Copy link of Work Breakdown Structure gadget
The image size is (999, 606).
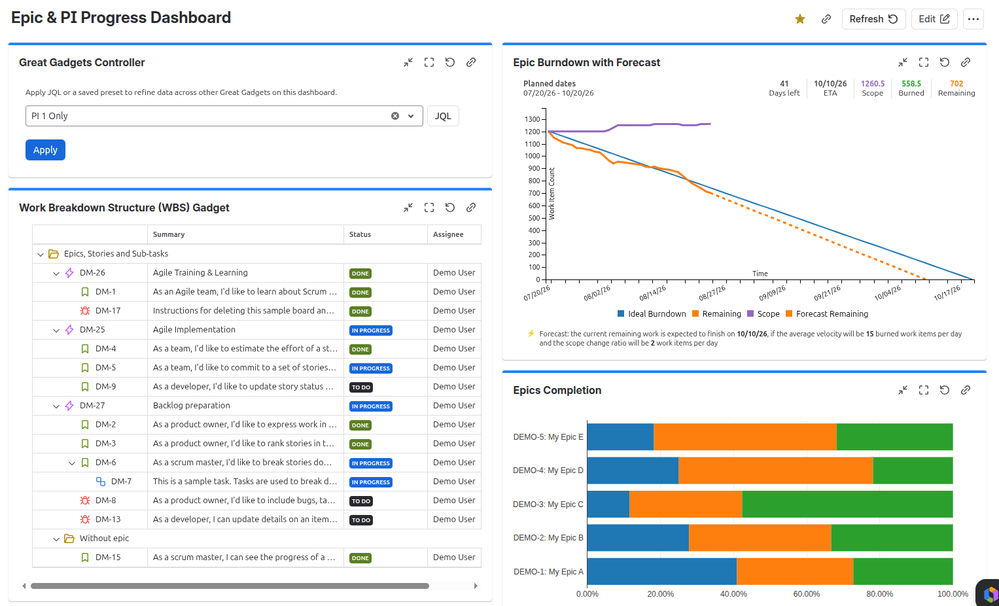(x=471, y=208)
